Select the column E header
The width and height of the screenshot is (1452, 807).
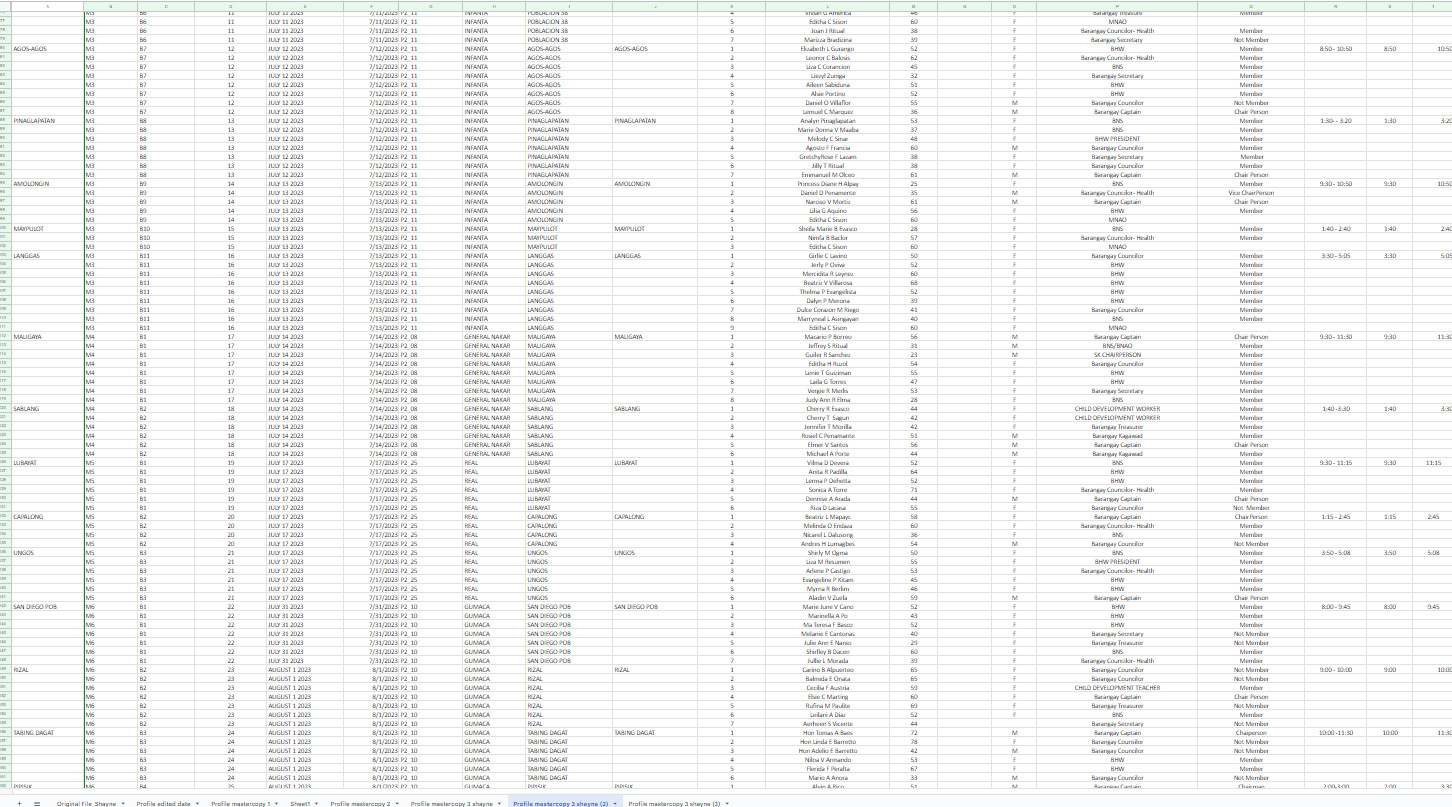304,6
